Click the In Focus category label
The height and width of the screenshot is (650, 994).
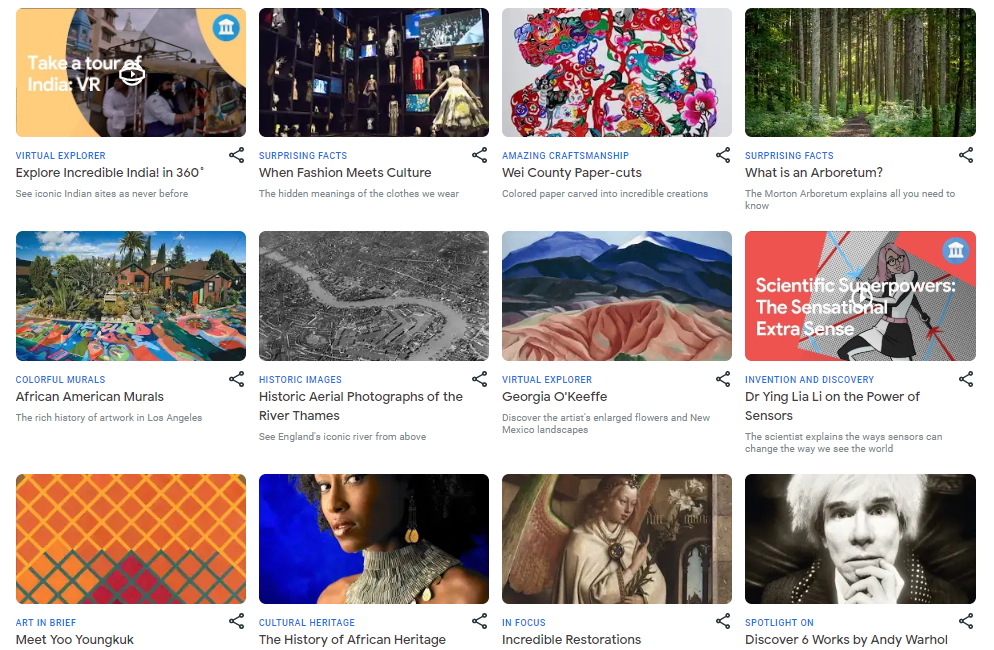(524, 622)
